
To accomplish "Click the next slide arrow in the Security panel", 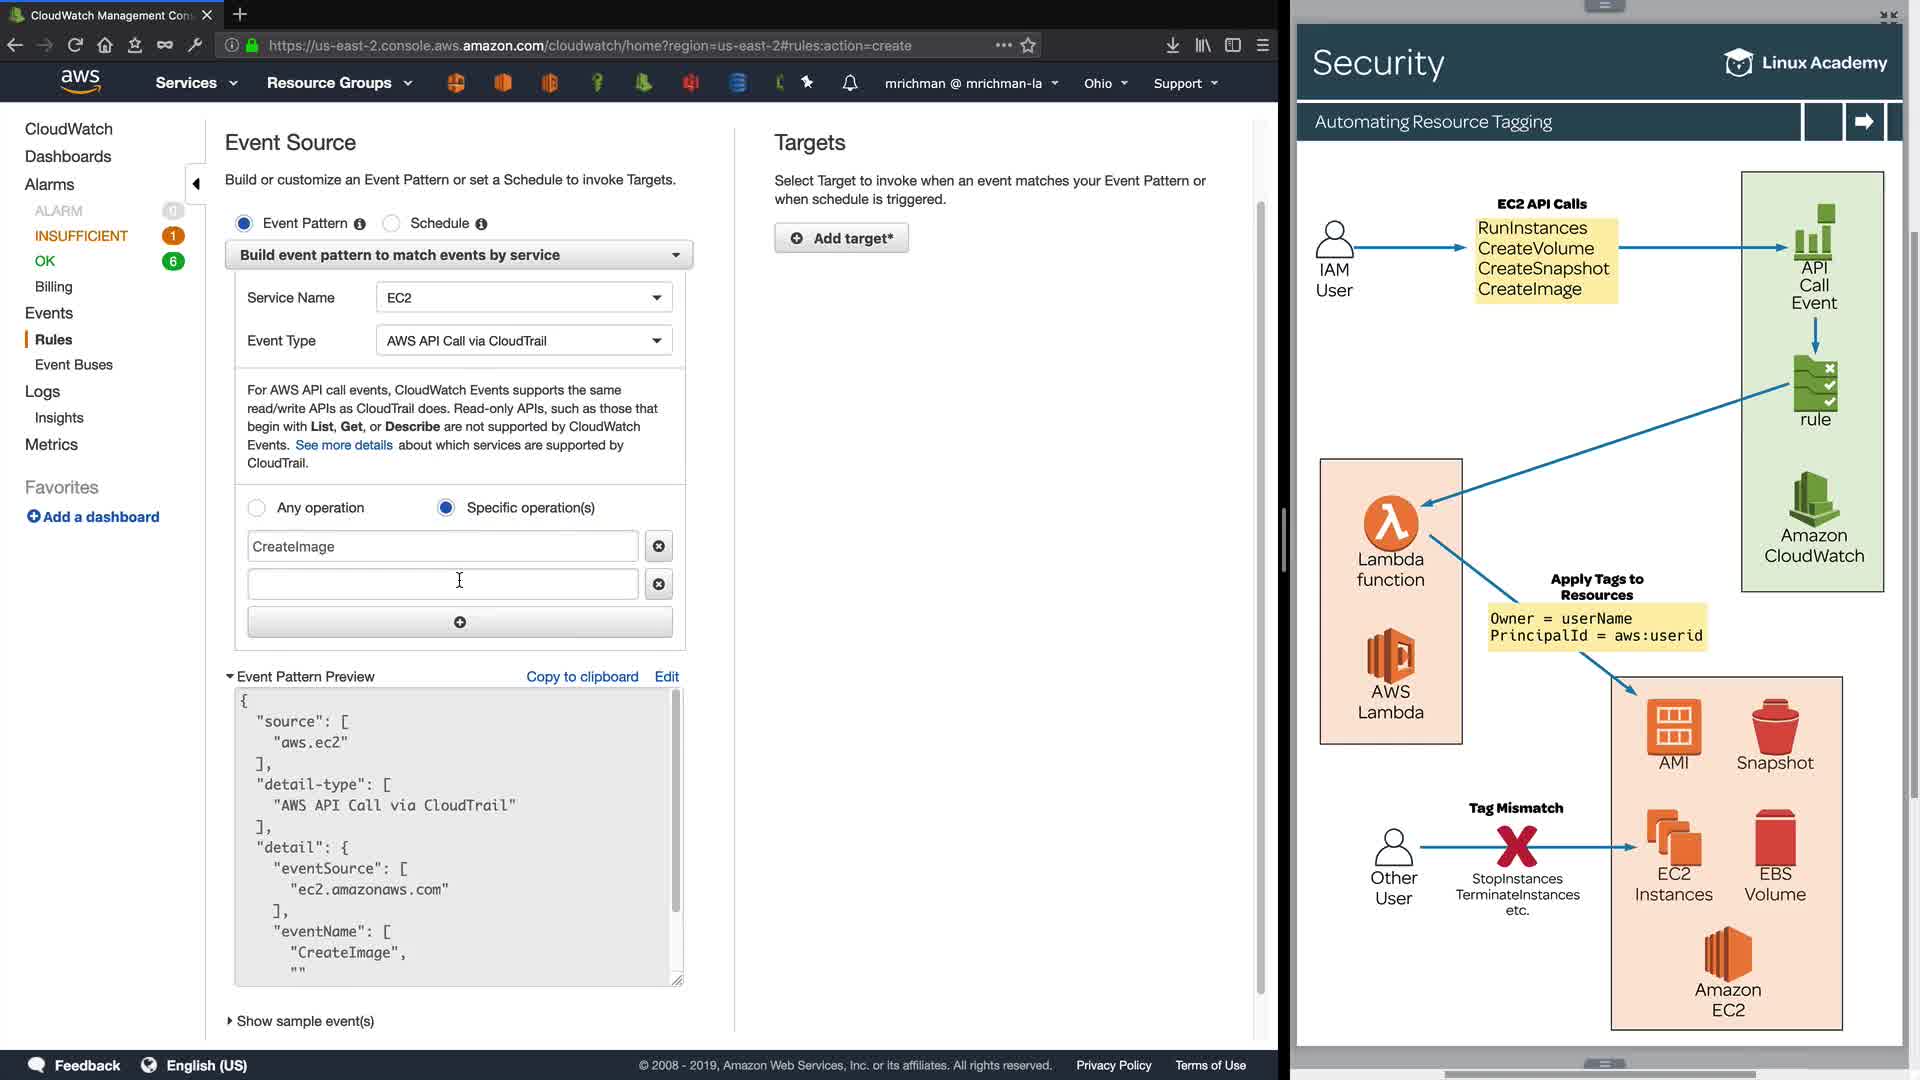I will (x=1864, y=122).
